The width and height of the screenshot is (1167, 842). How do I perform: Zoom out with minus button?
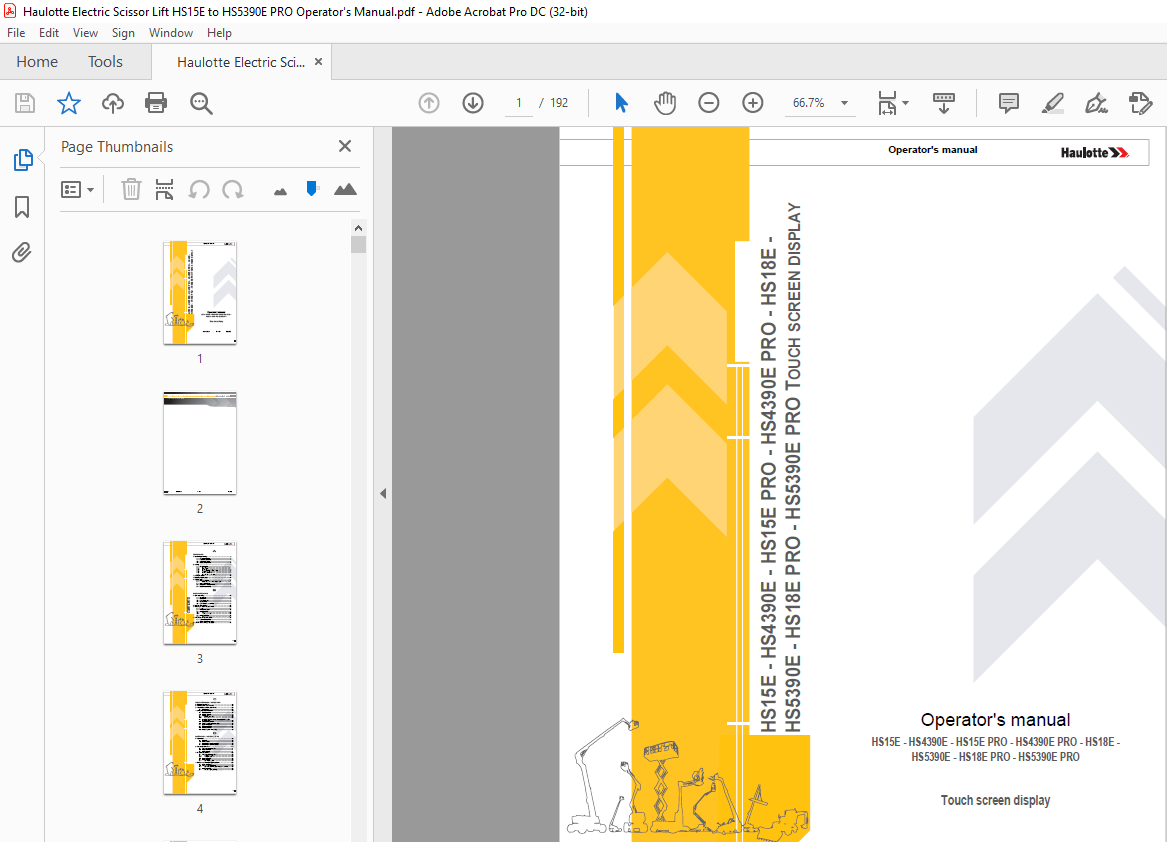pyautogui.click(x=709, y=103)
